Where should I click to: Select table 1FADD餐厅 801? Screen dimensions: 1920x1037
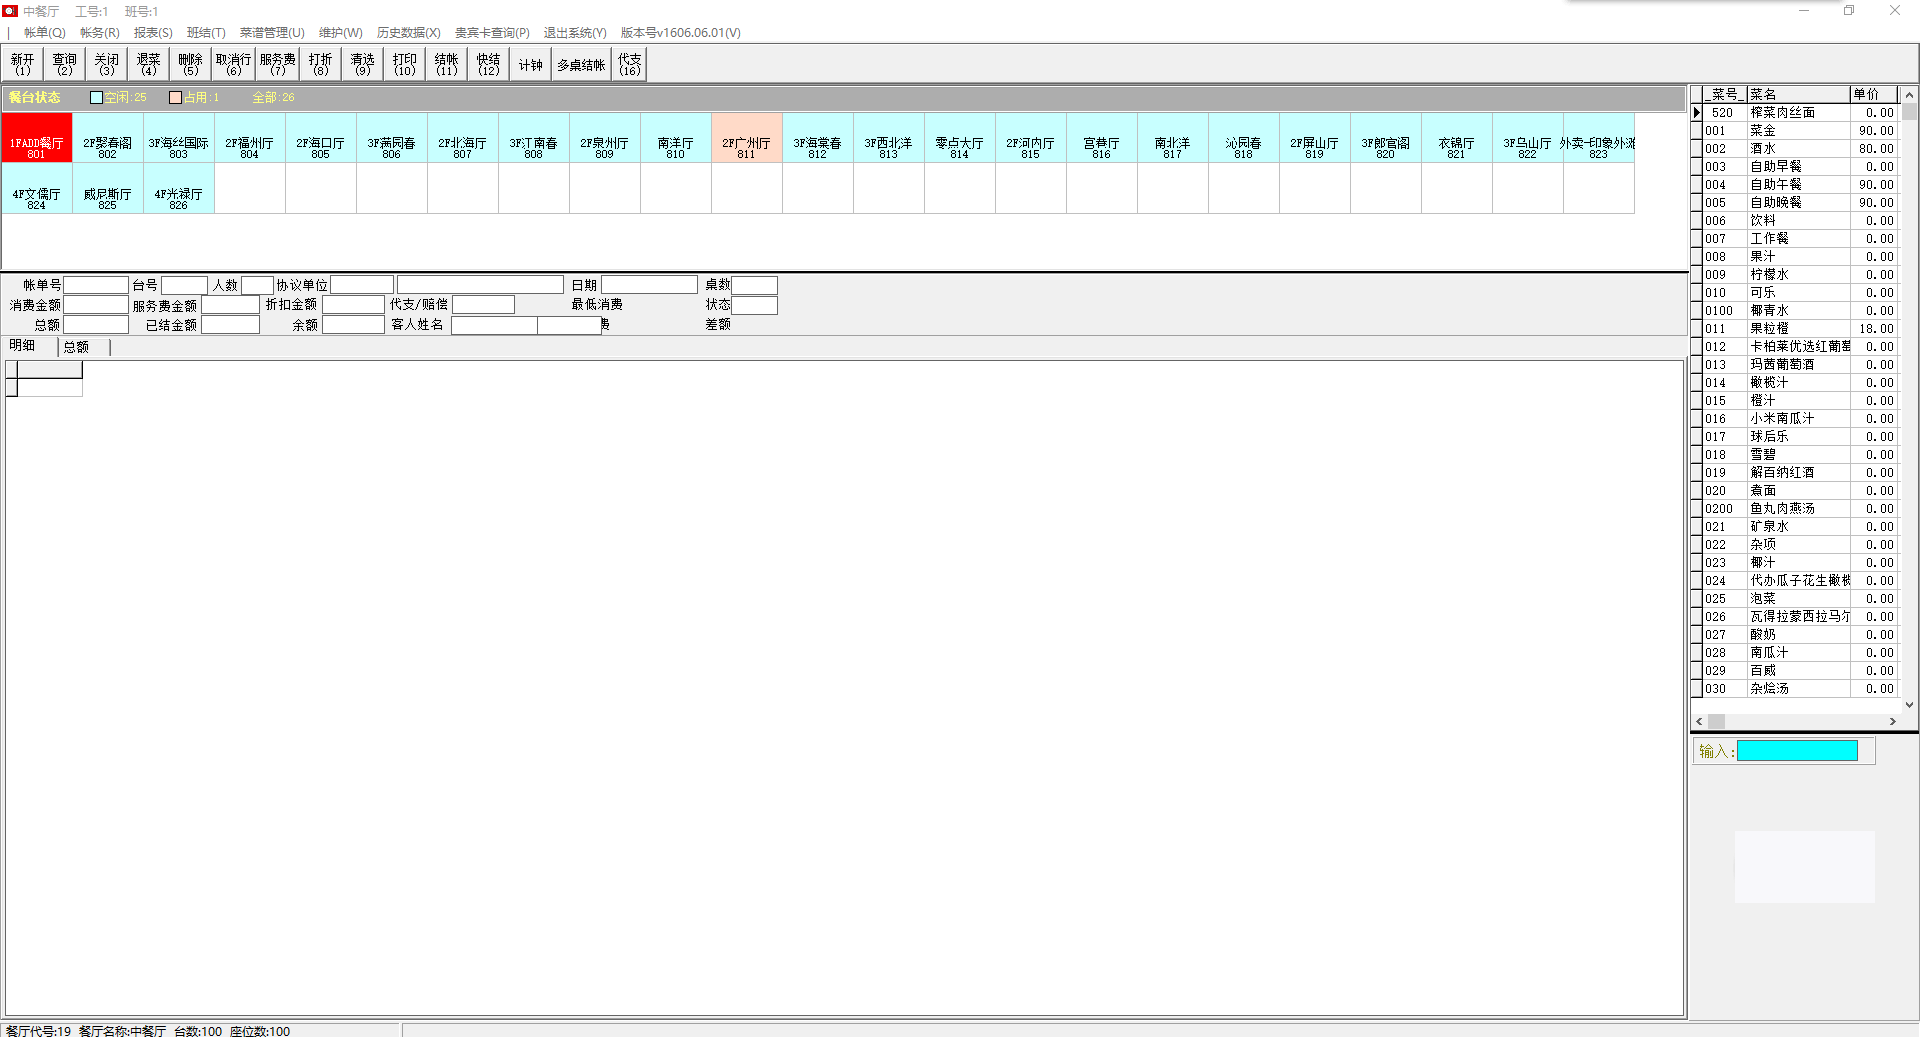(36, 147)
